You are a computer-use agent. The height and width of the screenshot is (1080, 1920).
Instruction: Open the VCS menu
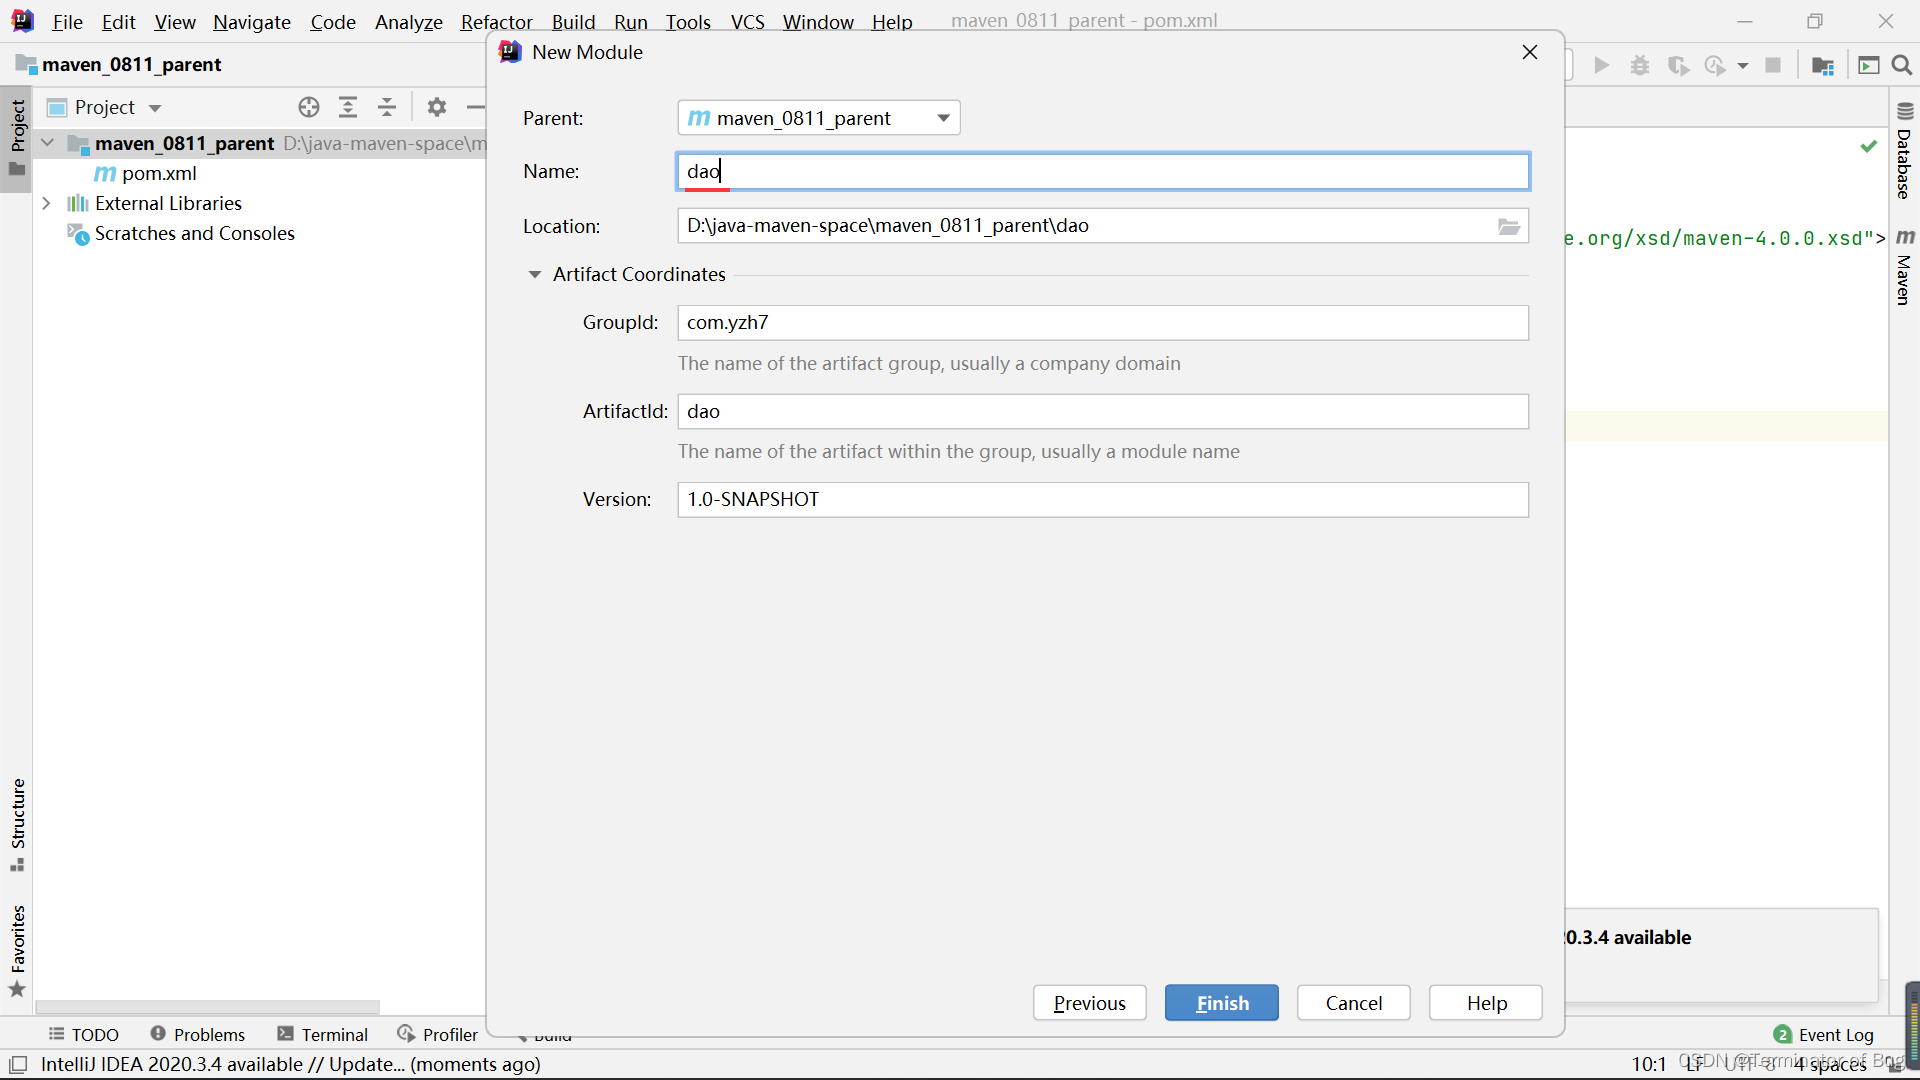[x=747, y=22]
